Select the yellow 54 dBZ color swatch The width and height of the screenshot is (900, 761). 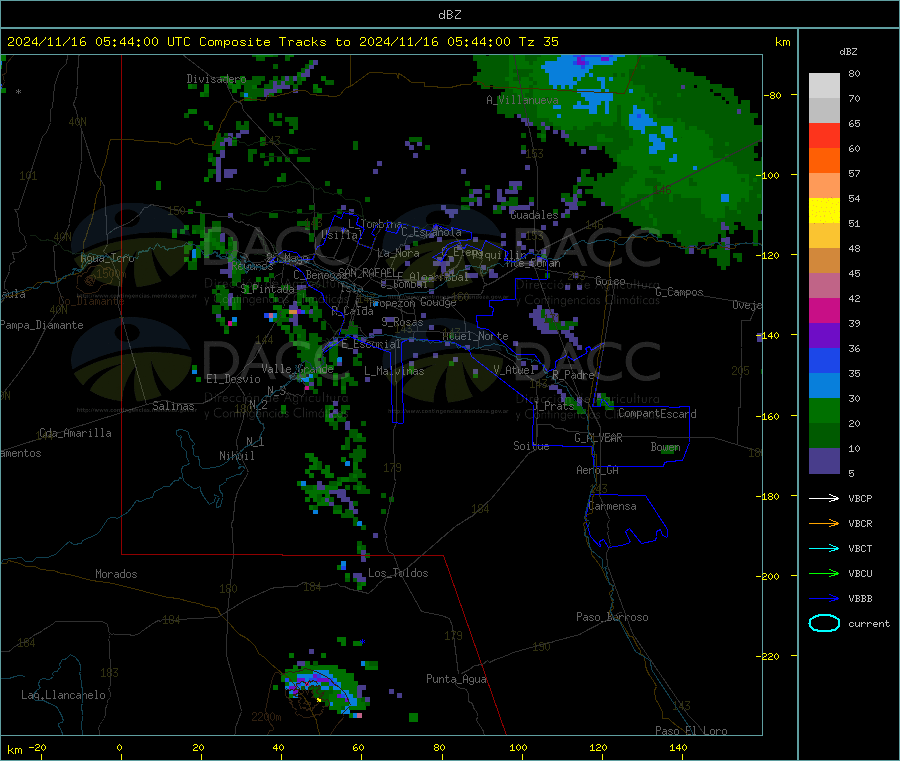tap(824, 211)
